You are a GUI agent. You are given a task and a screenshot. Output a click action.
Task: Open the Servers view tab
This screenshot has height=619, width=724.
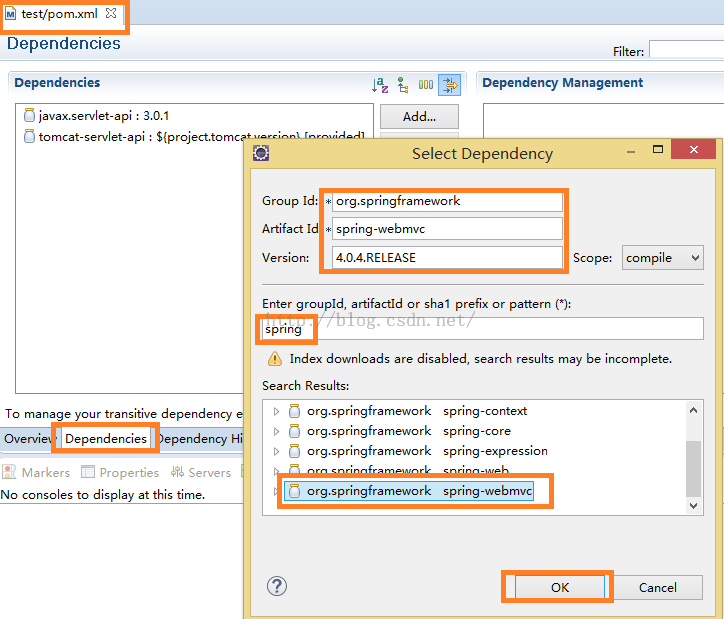(x=201, y=472)
